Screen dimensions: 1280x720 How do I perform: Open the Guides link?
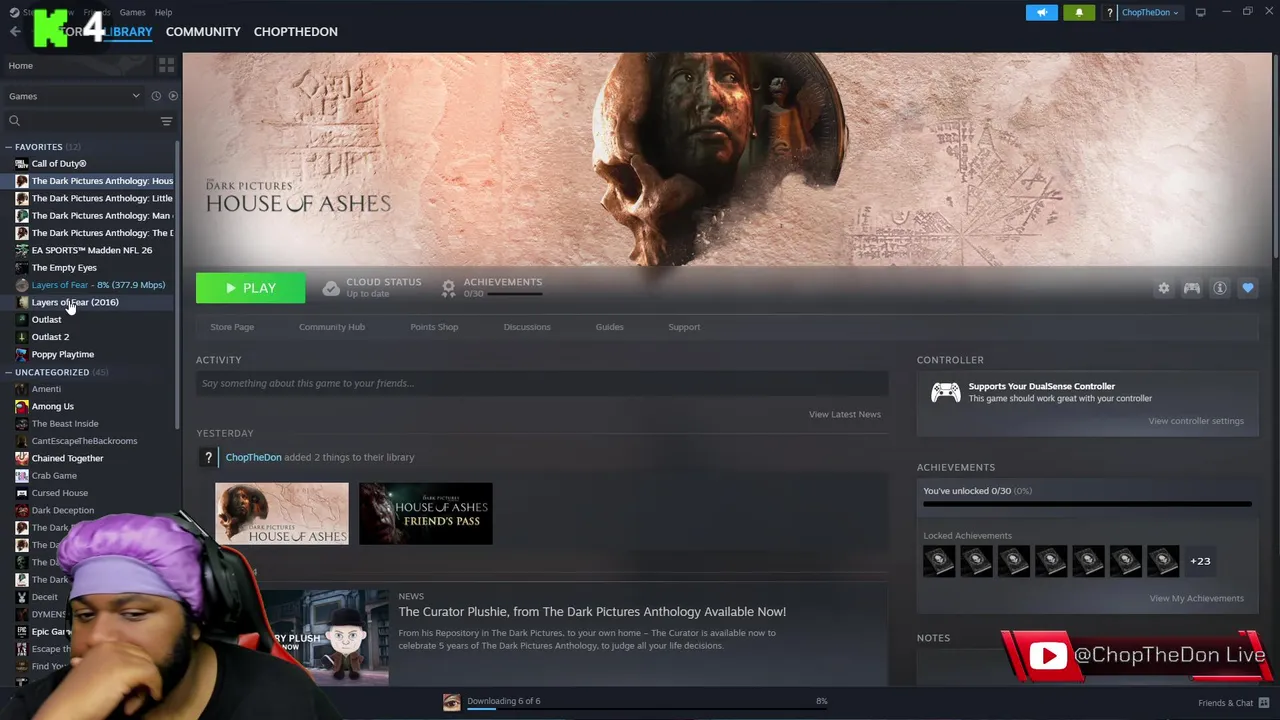click(609, 327)
